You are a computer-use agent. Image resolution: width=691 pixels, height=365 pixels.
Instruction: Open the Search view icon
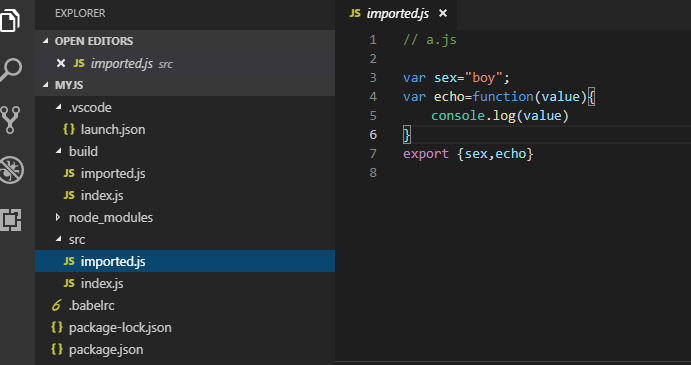coord(11,70)
